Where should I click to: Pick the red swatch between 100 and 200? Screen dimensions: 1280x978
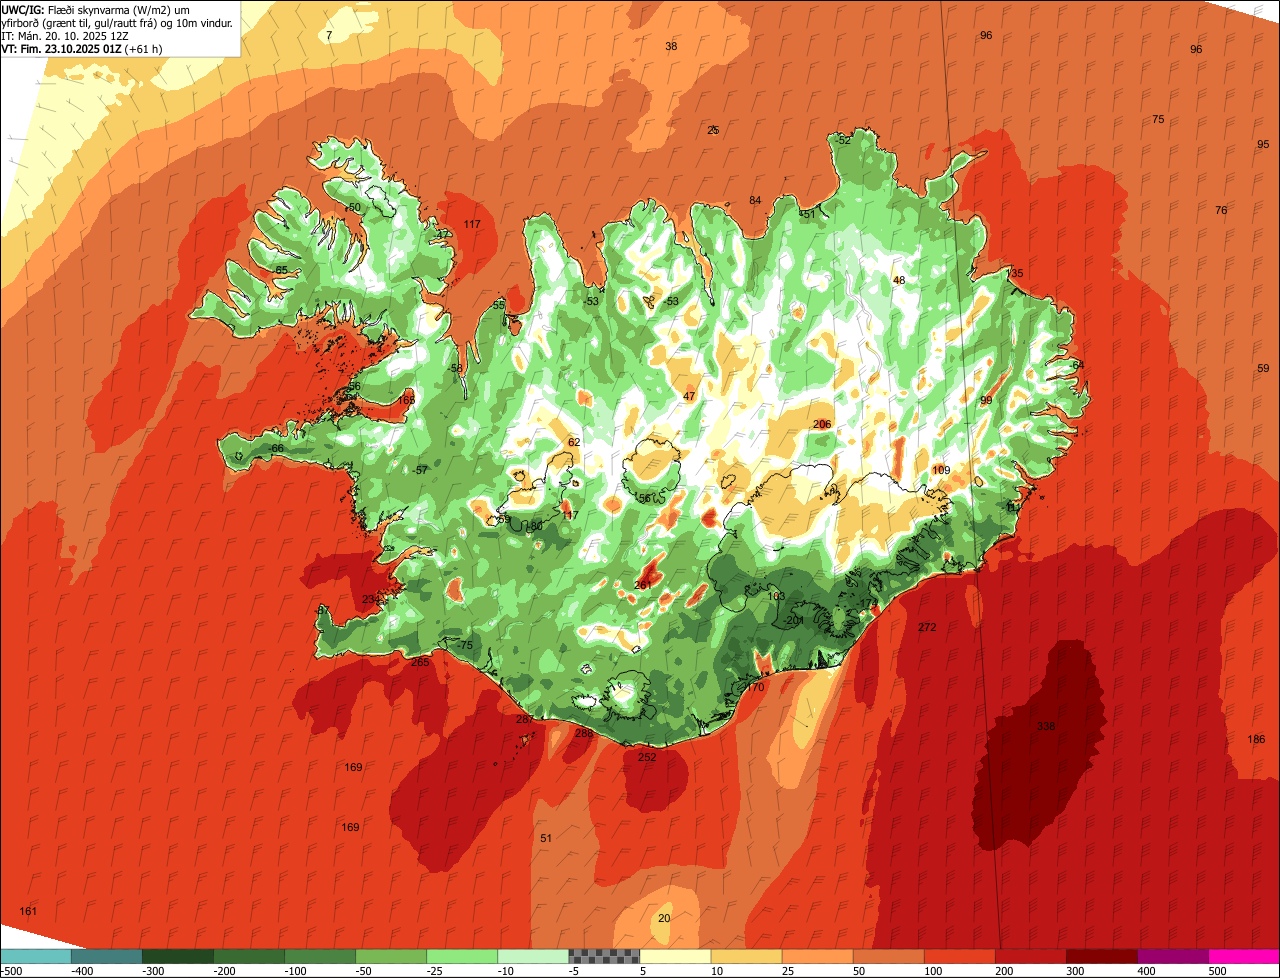point(959,956)
